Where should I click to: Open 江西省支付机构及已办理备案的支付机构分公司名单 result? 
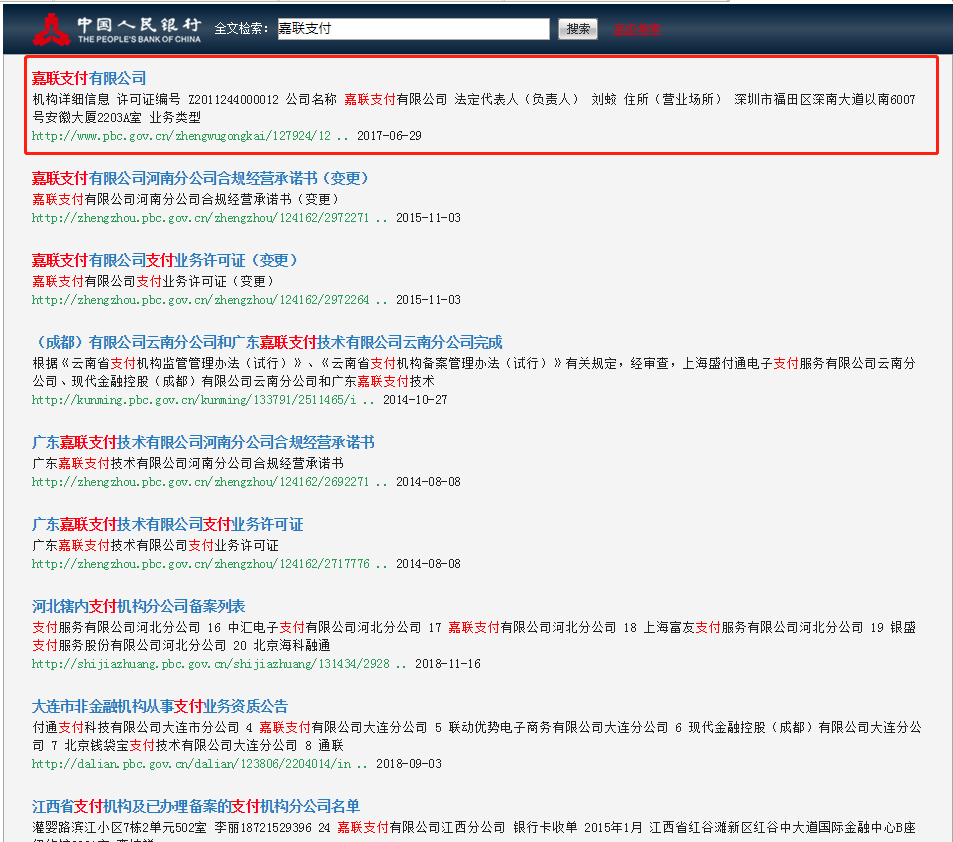click(x=196, y=806)
